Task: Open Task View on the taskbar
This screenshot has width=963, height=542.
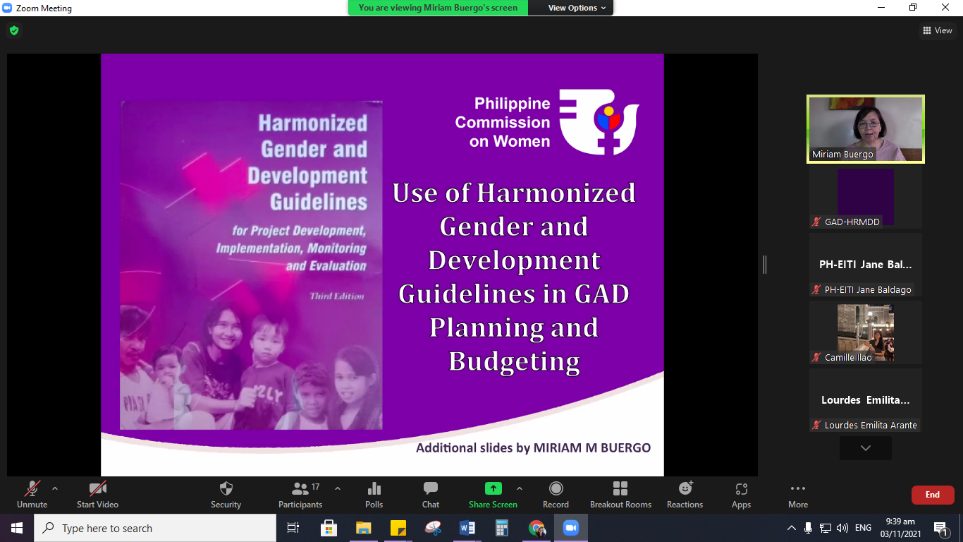Action: pos(293,528)
